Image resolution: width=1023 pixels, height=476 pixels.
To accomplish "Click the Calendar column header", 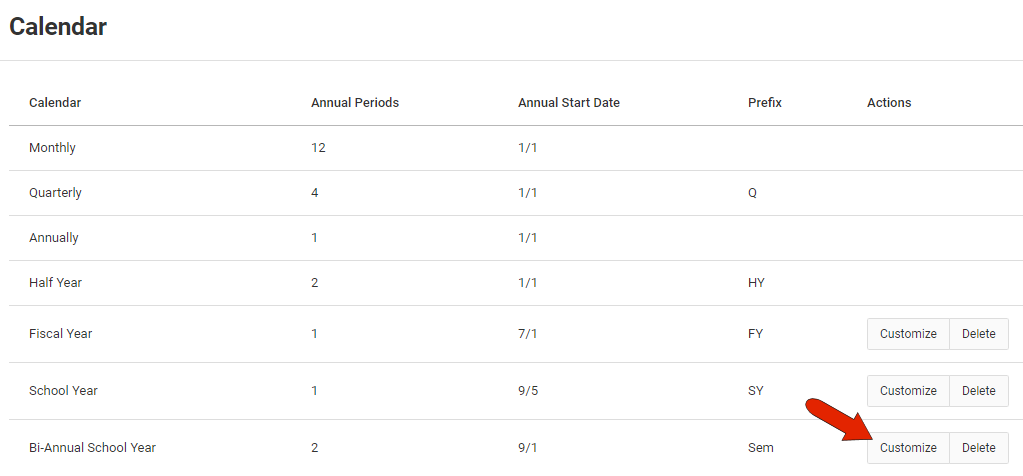I will pos(55,103).
